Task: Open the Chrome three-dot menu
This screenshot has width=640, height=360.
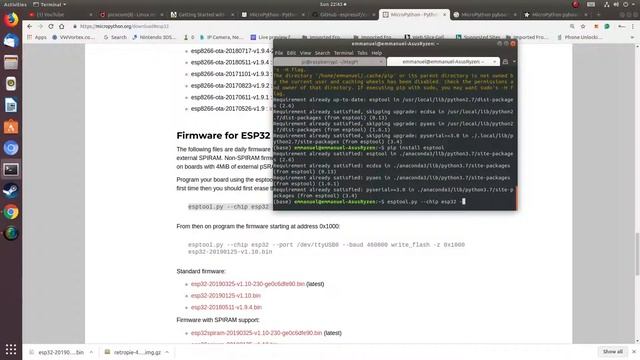Action: [633, 26]
